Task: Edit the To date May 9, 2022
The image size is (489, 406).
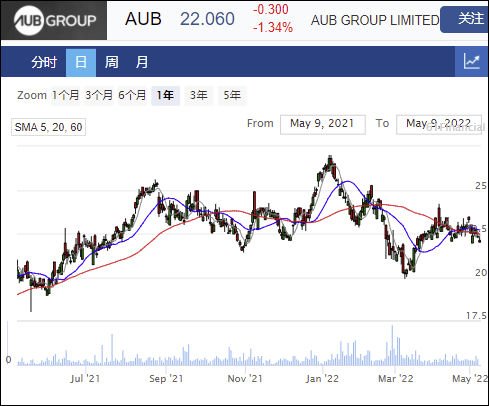Action: point(439,124)
